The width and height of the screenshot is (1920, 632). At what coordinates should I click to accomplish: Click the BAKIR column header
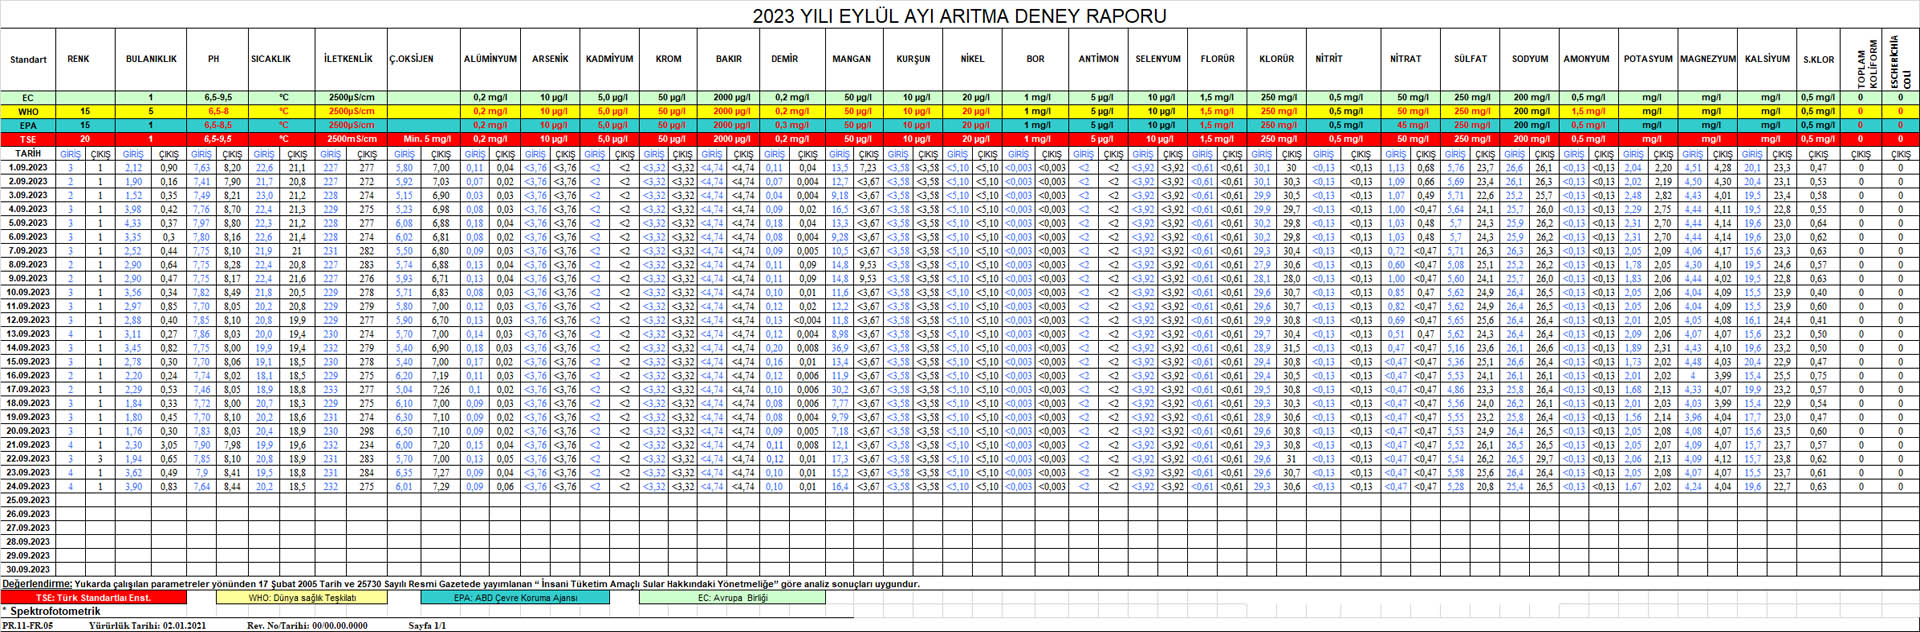729,59
